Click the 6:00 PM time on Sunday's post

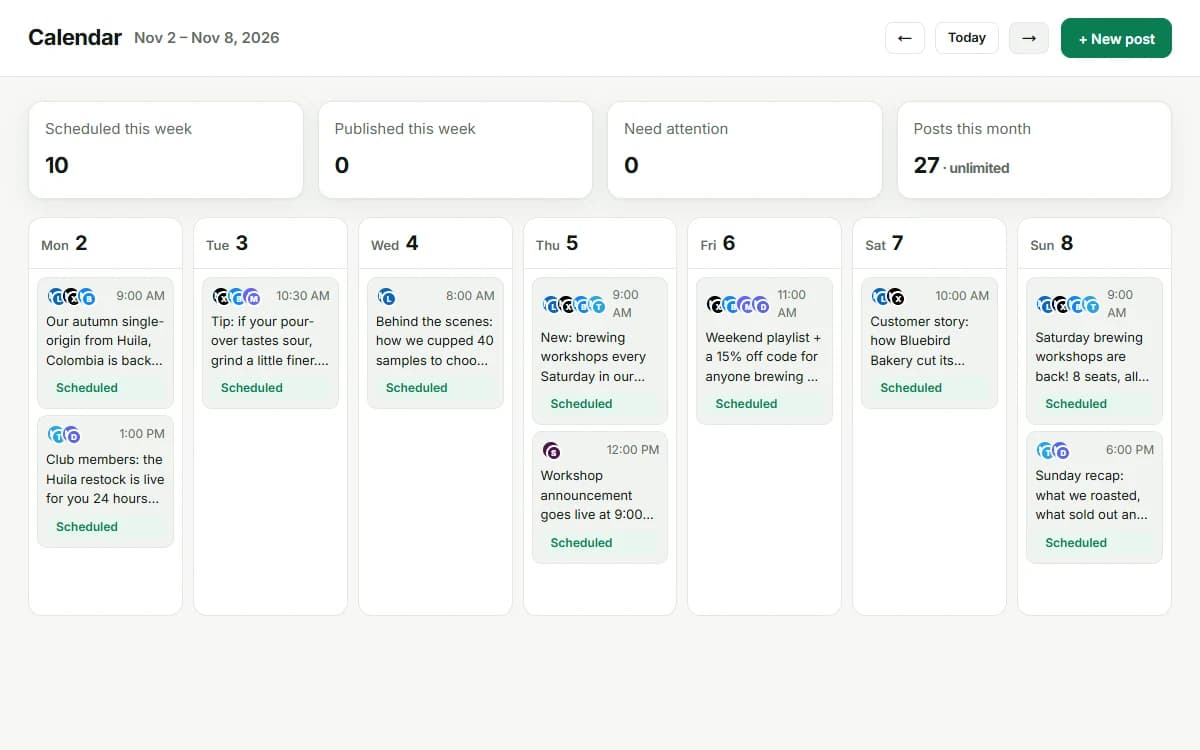[x=1130, y=450]
